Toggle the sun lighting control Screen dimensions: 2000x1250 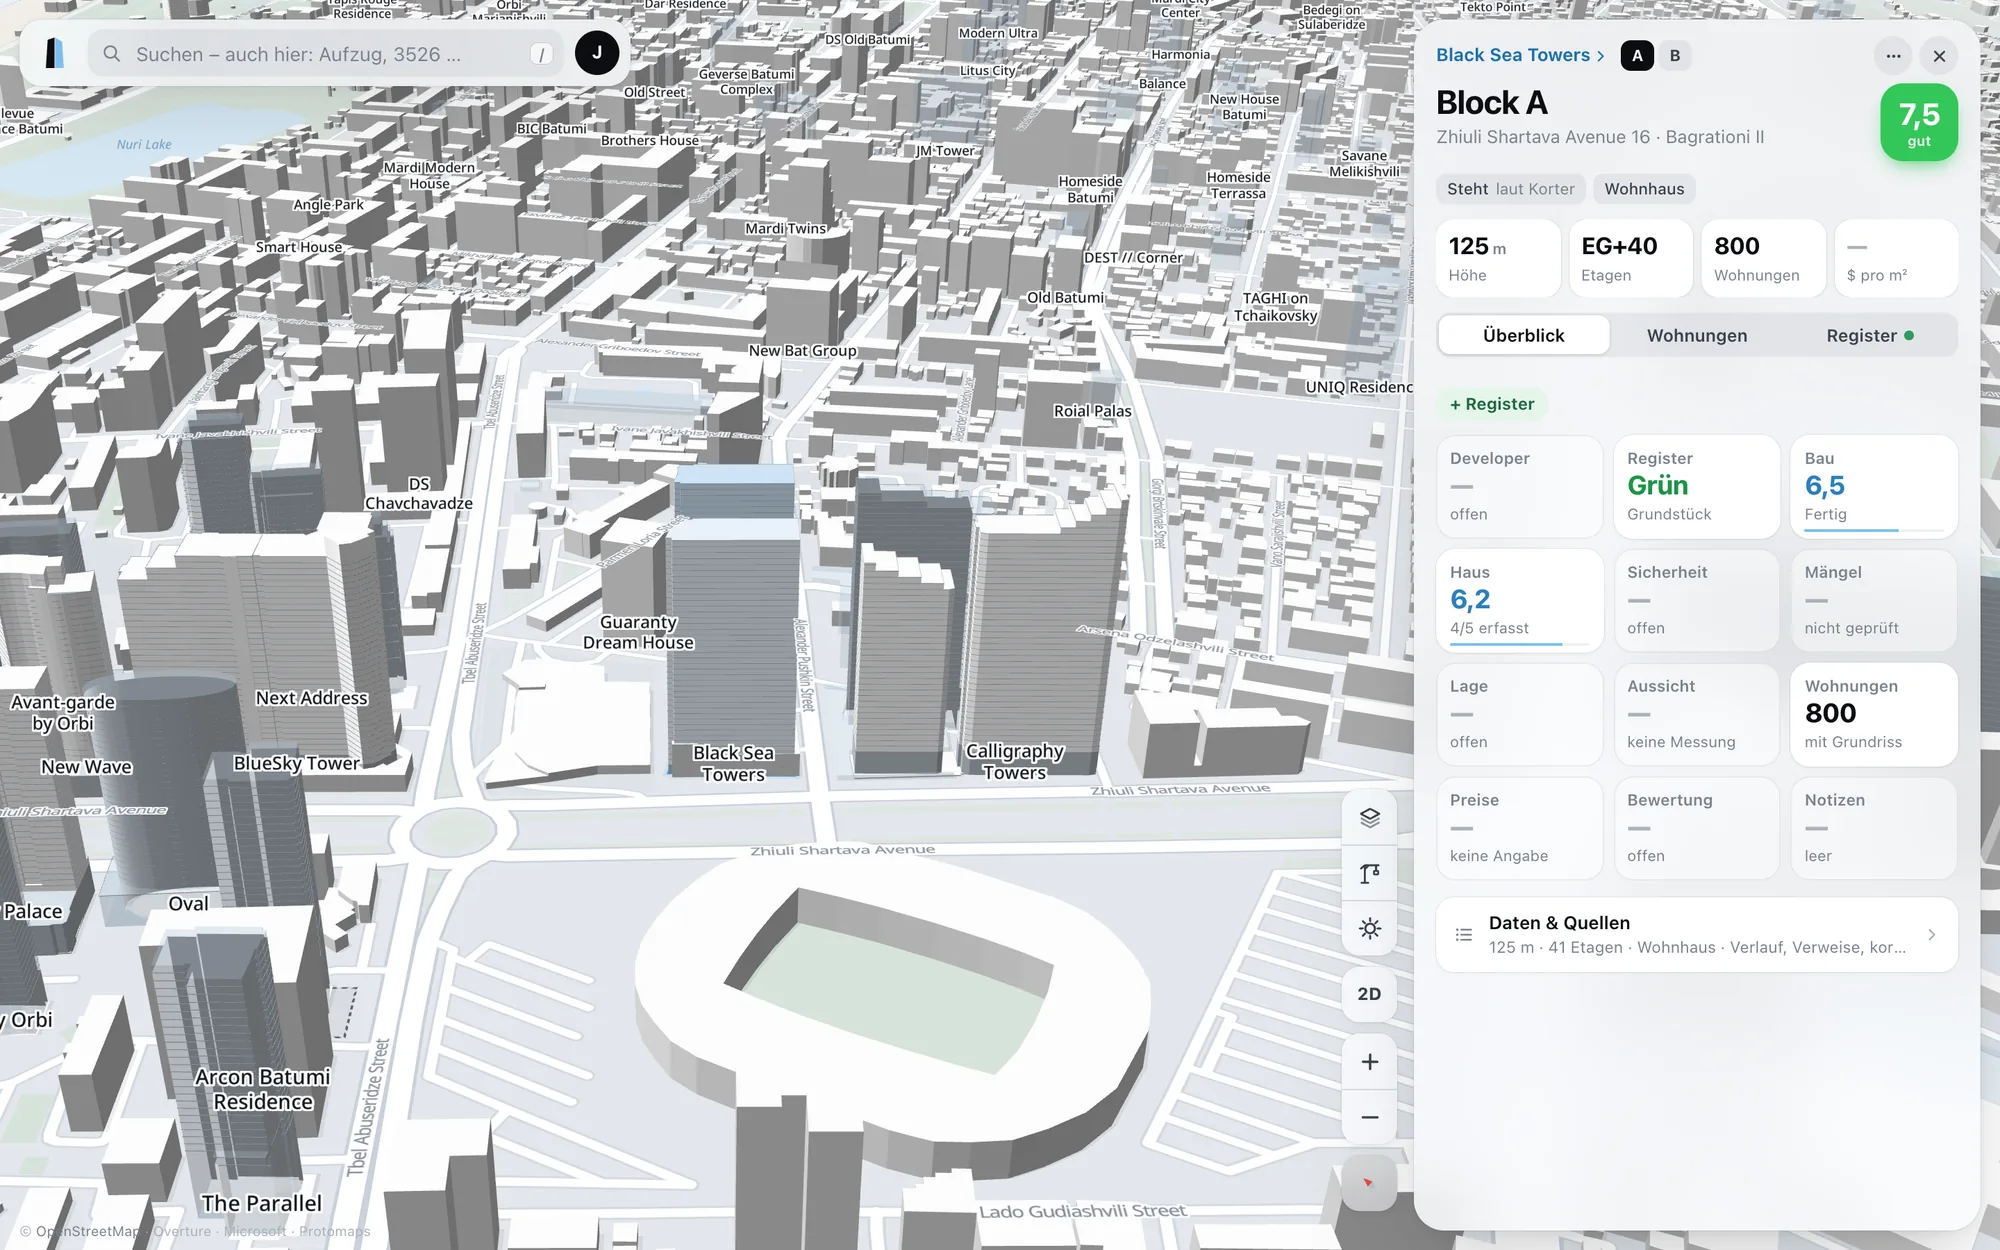[1369, 929]
